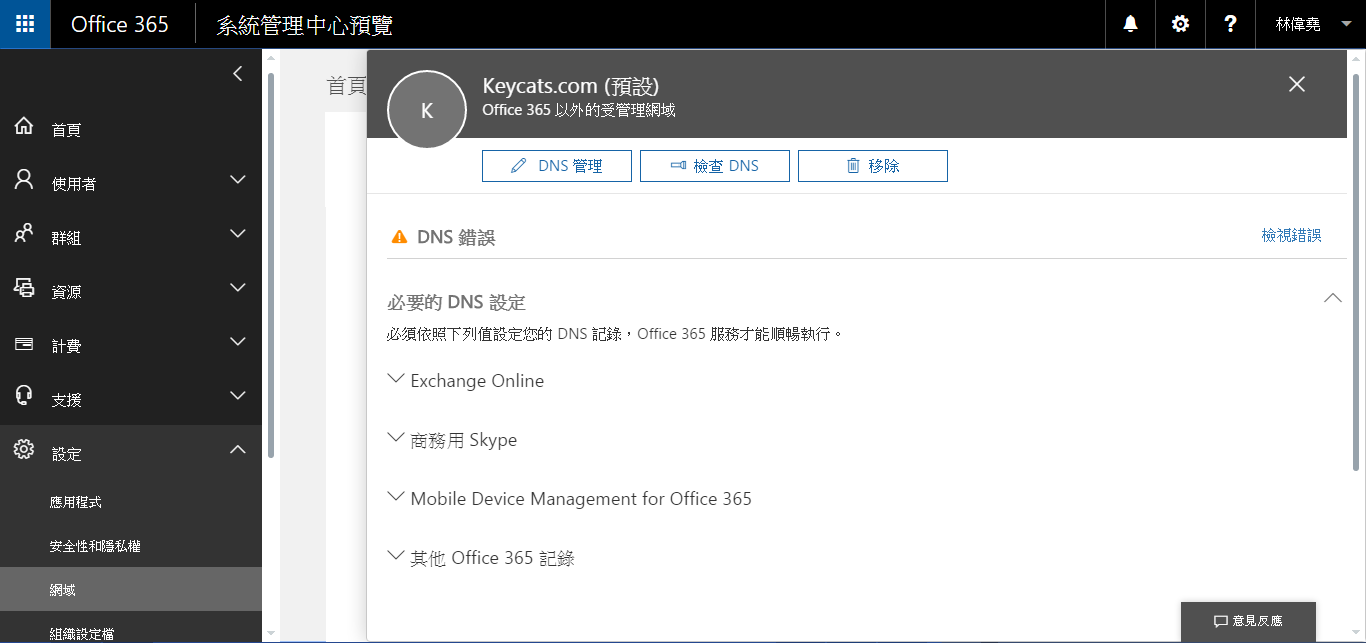Click the 意見反應 feedback button
Image resolution: width=1366 pixels, height=643 pixels.
(x=1248, y=621)
